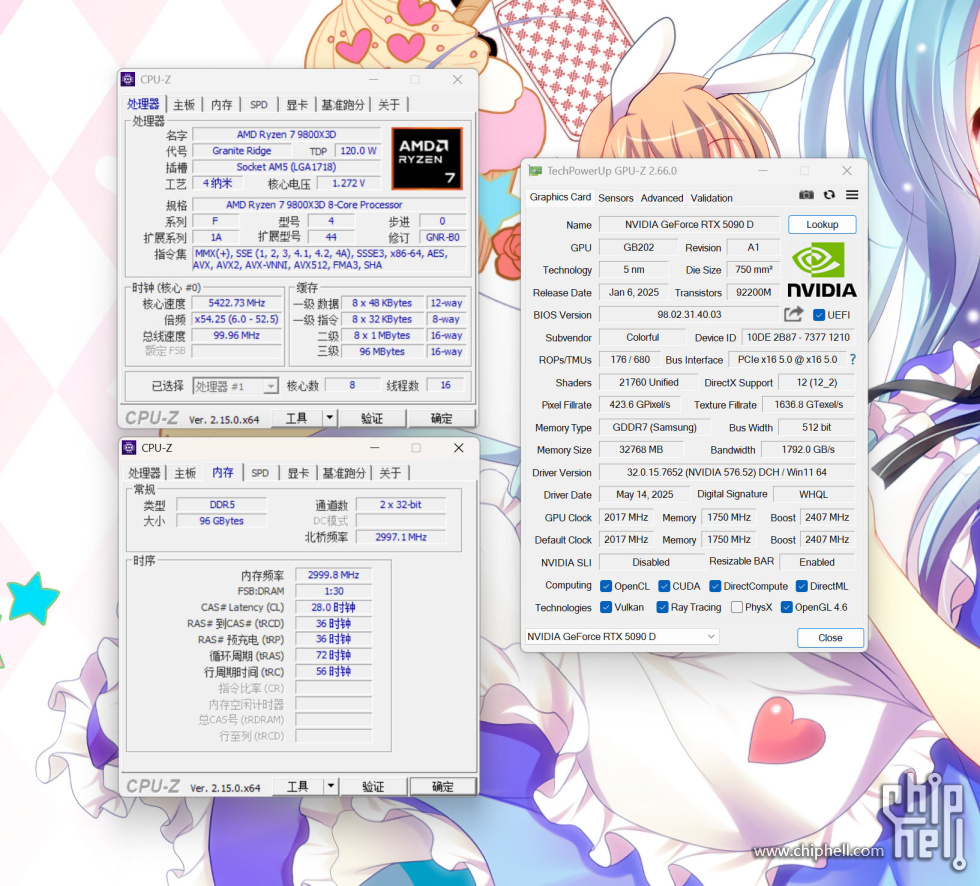Click the 核心速度 value 5422.73 MHz
The width and height of the screenshot is (980, 886).
236,303
